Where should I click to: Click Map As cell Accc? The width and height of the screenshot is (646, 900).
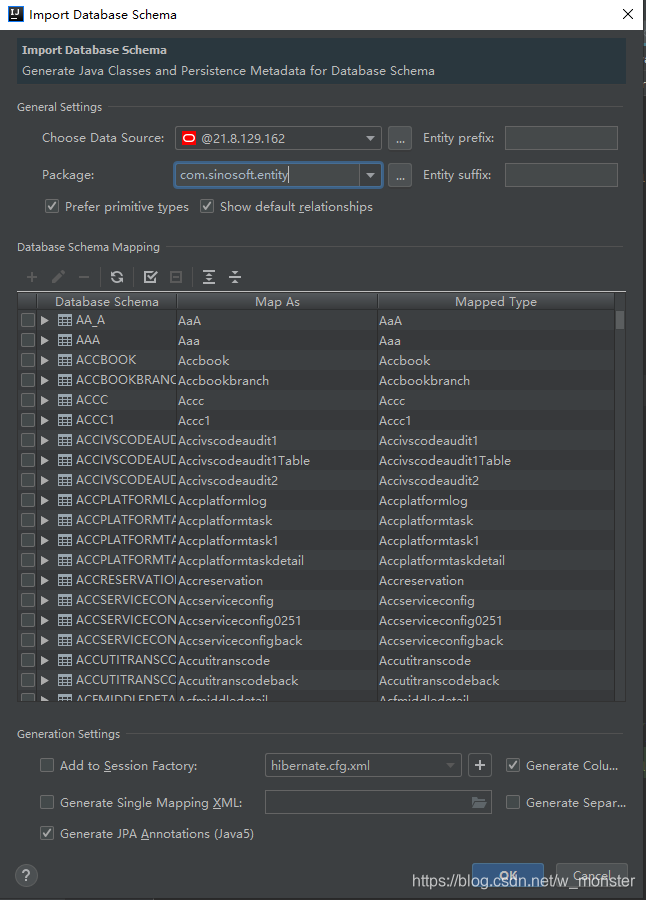pos(277,401)
